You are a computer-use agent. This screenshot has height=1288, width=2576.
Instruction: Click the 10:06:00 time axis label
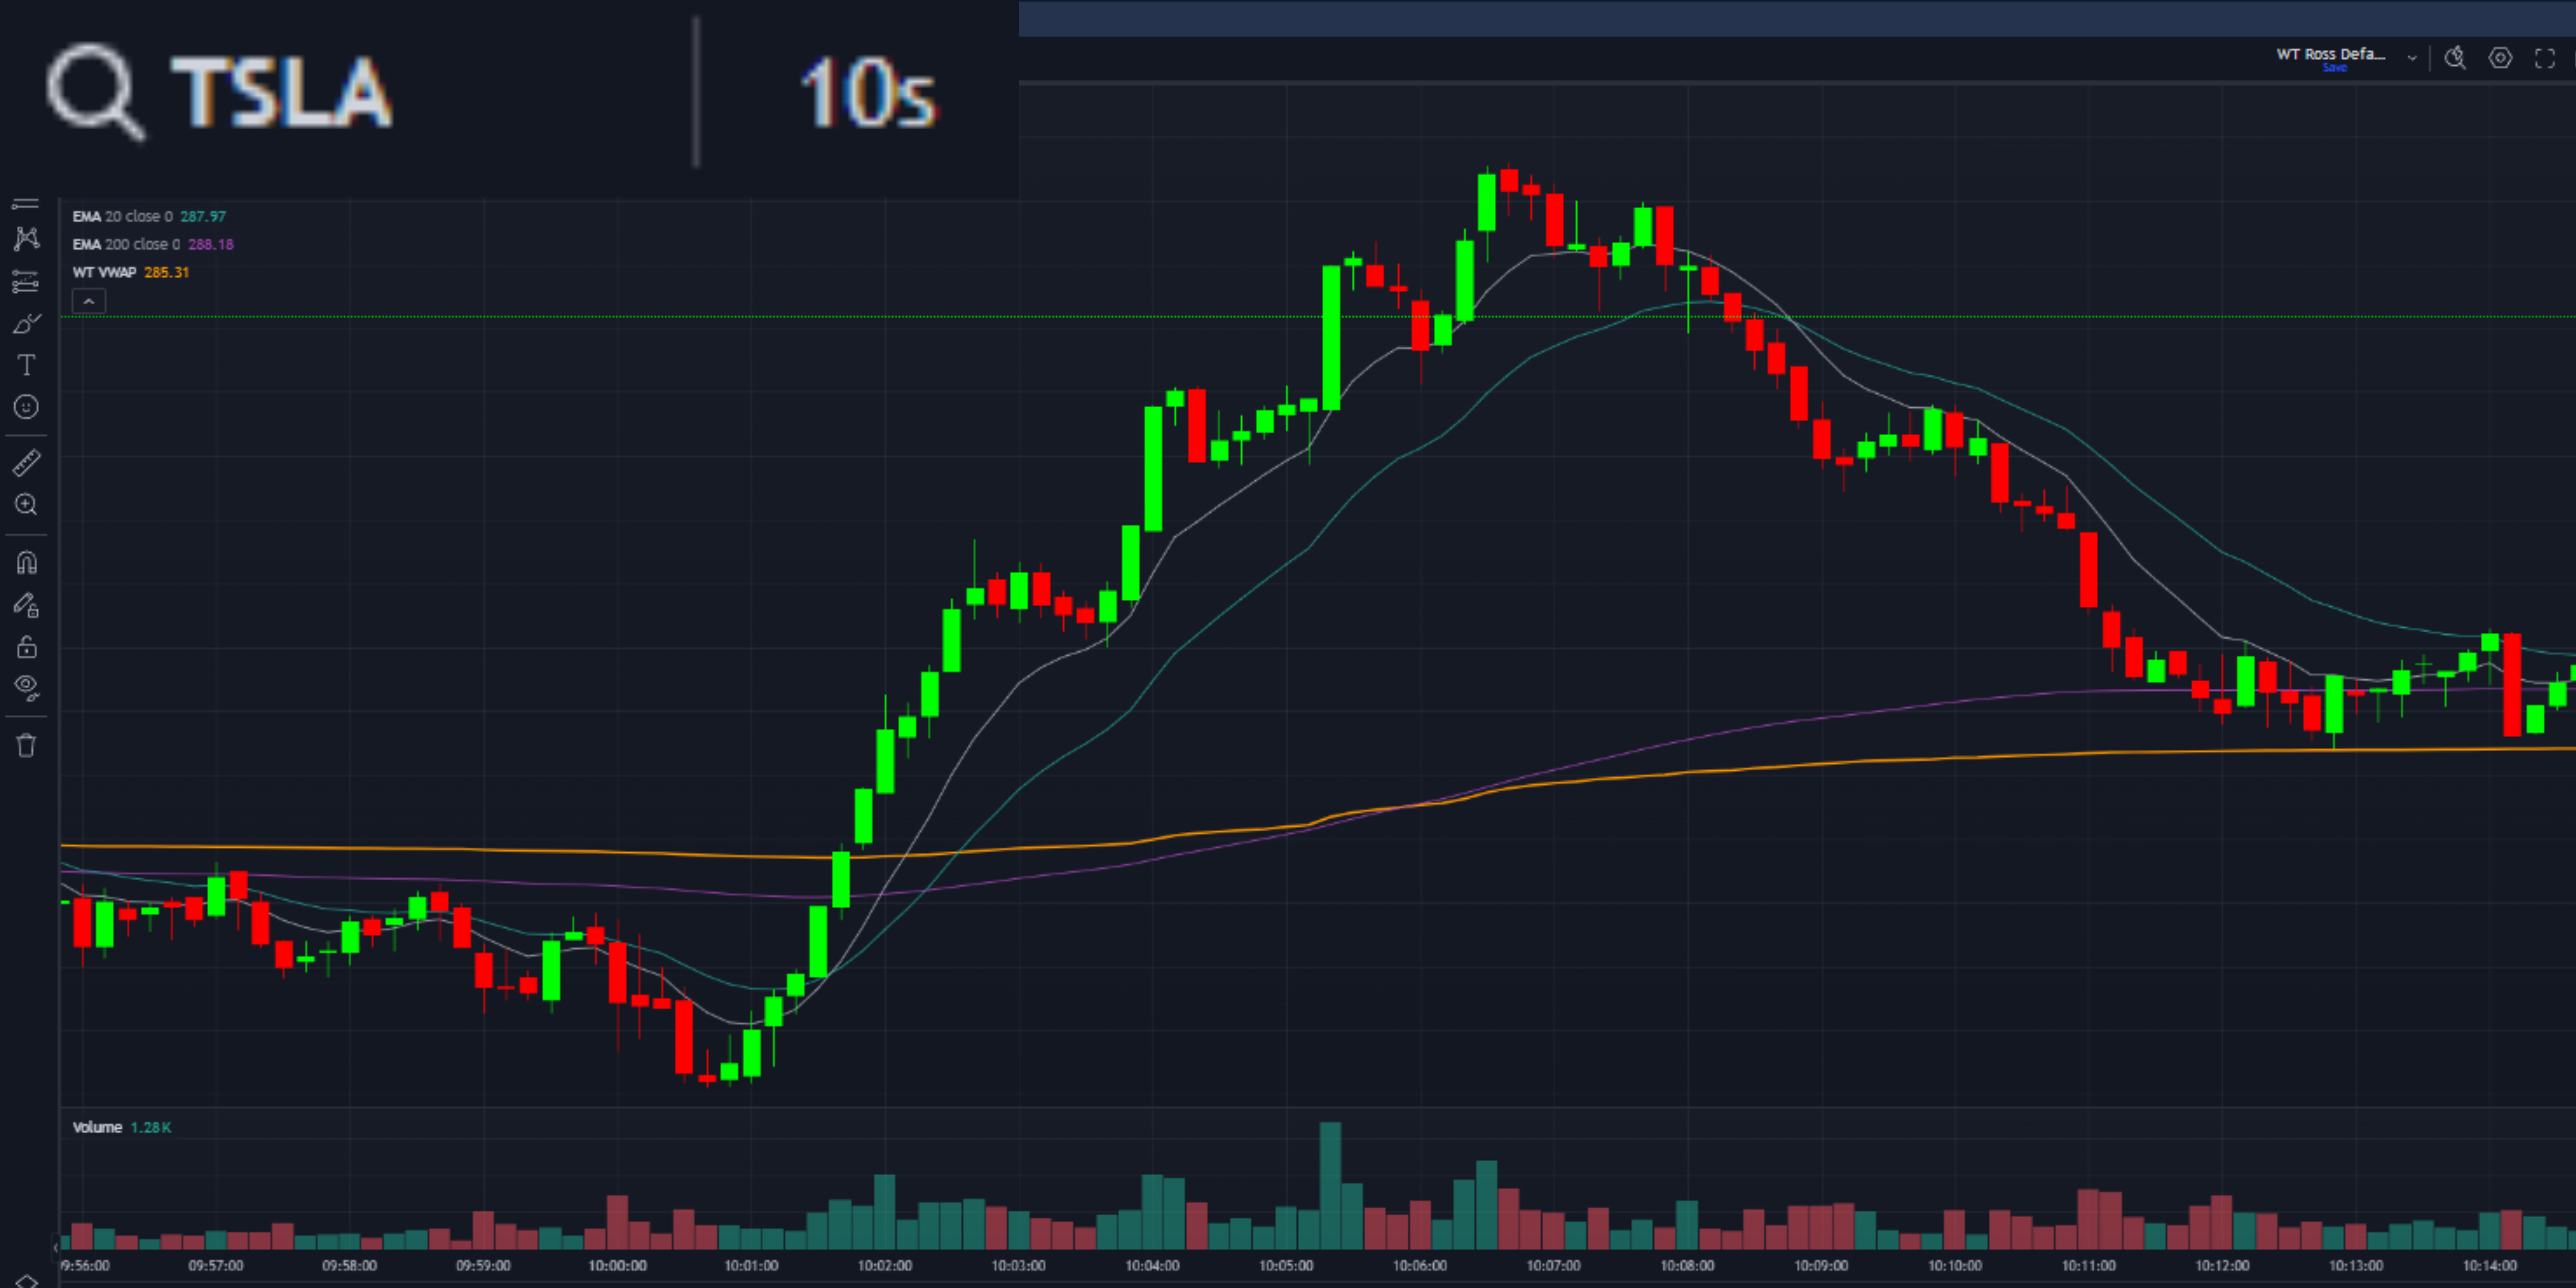point(1420,1266)
